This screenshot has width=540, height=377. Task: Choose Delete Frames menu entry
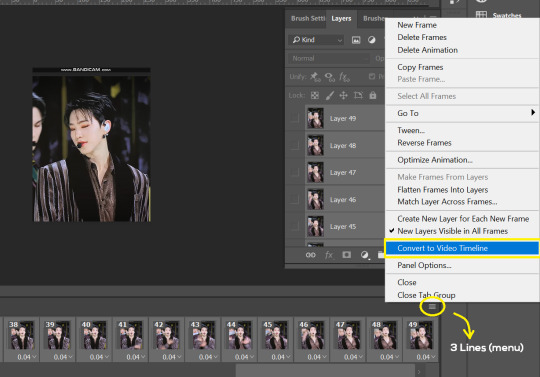tap(422, 37)
